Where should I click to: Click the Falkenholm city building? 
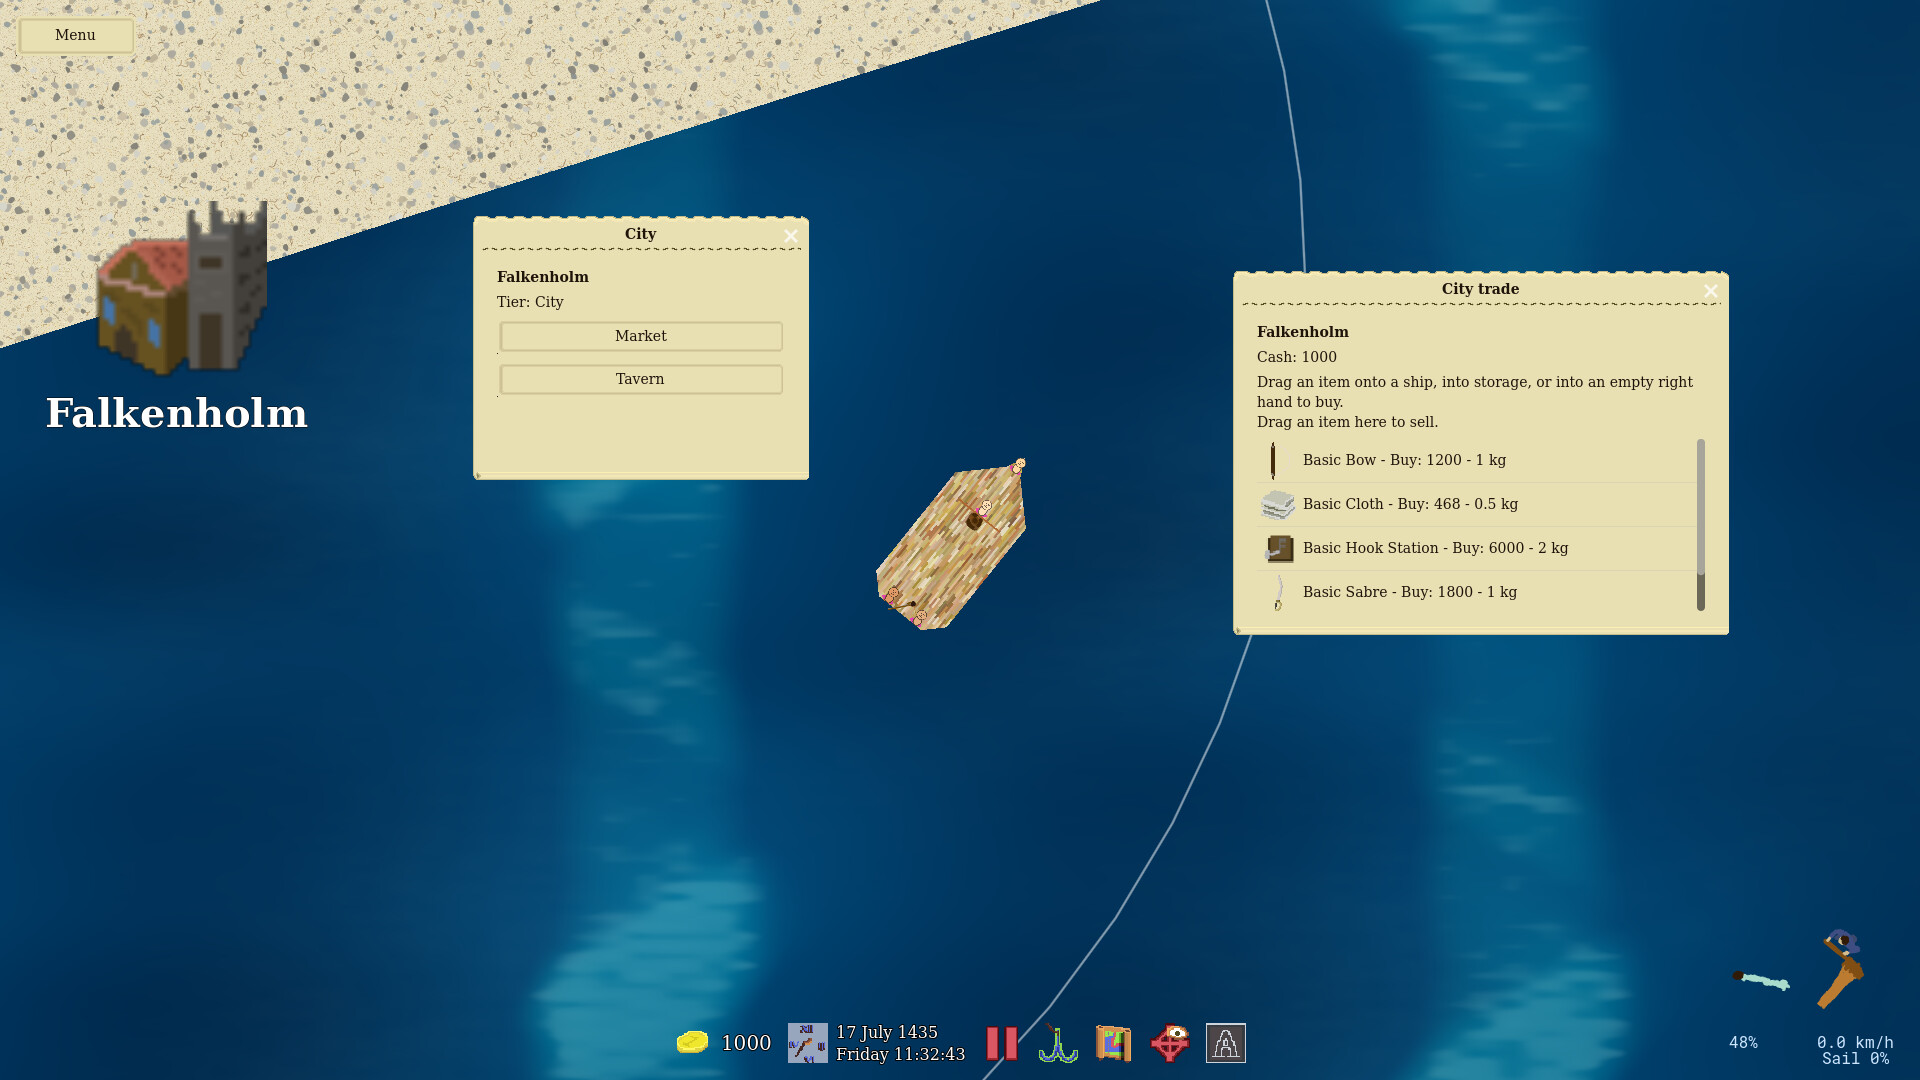coord(182,289)
